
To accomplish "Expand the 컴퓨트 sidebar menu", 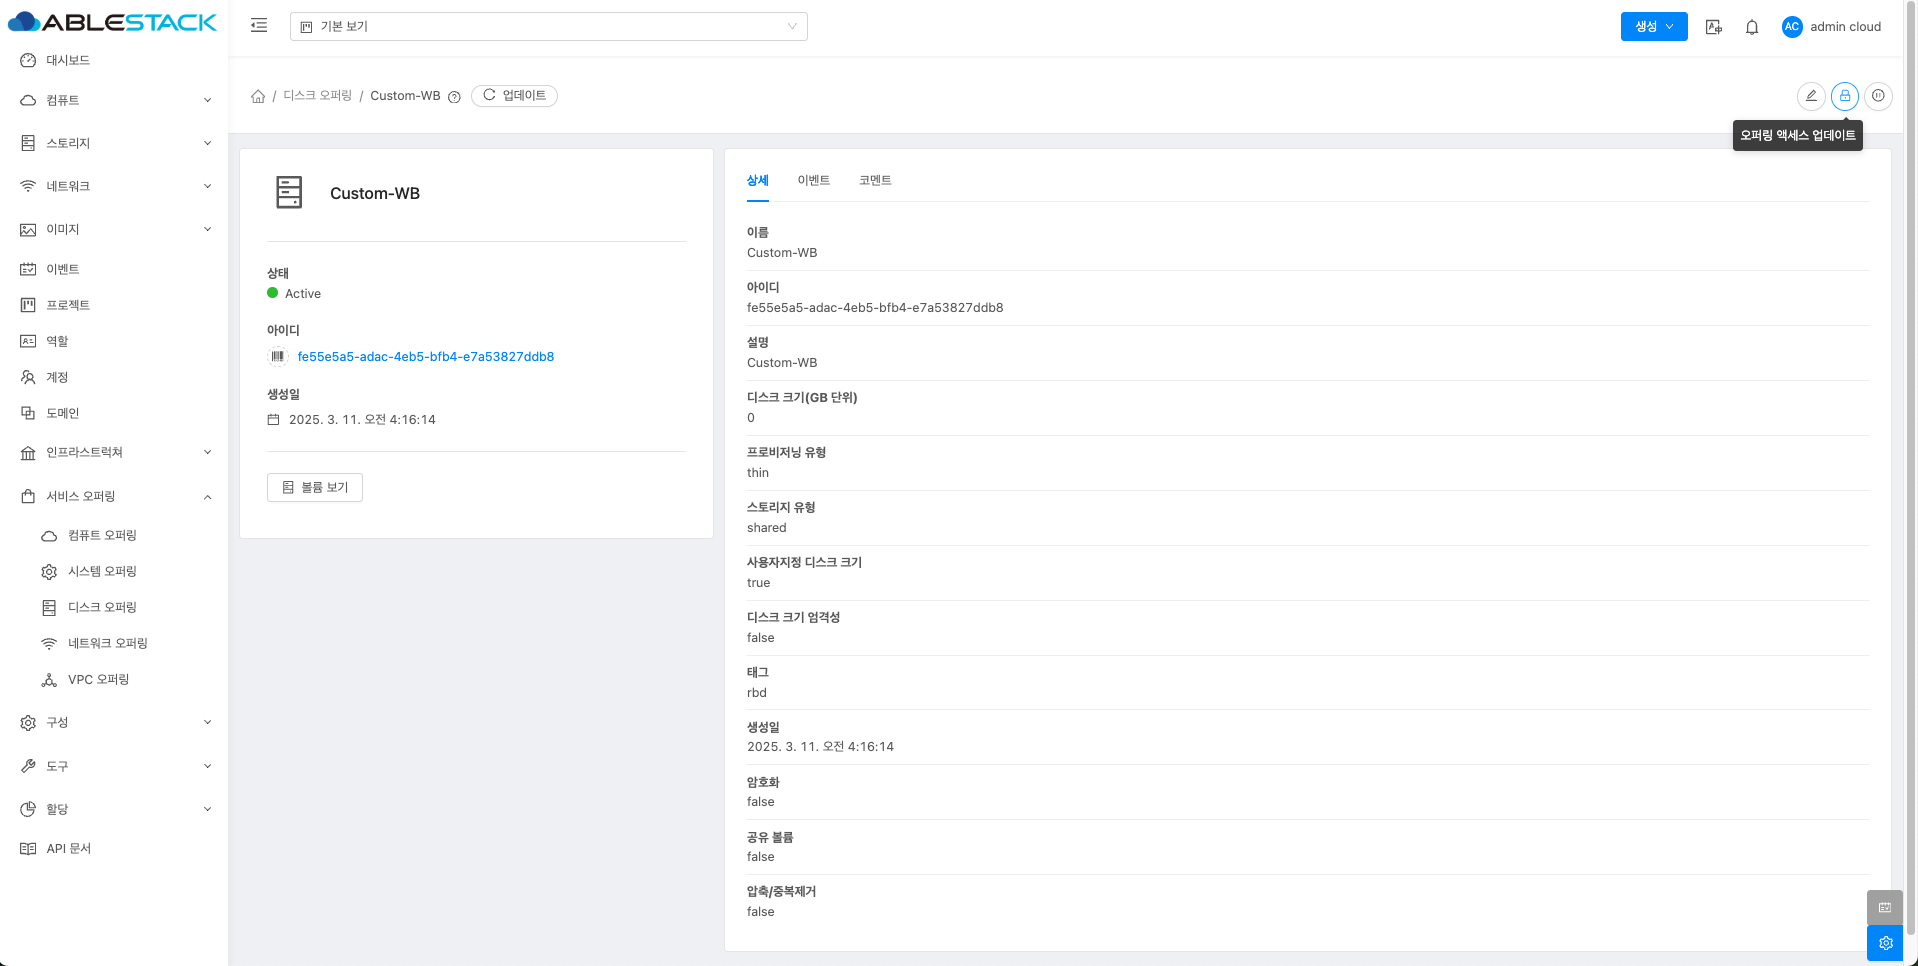I will (x=114, y=100).
